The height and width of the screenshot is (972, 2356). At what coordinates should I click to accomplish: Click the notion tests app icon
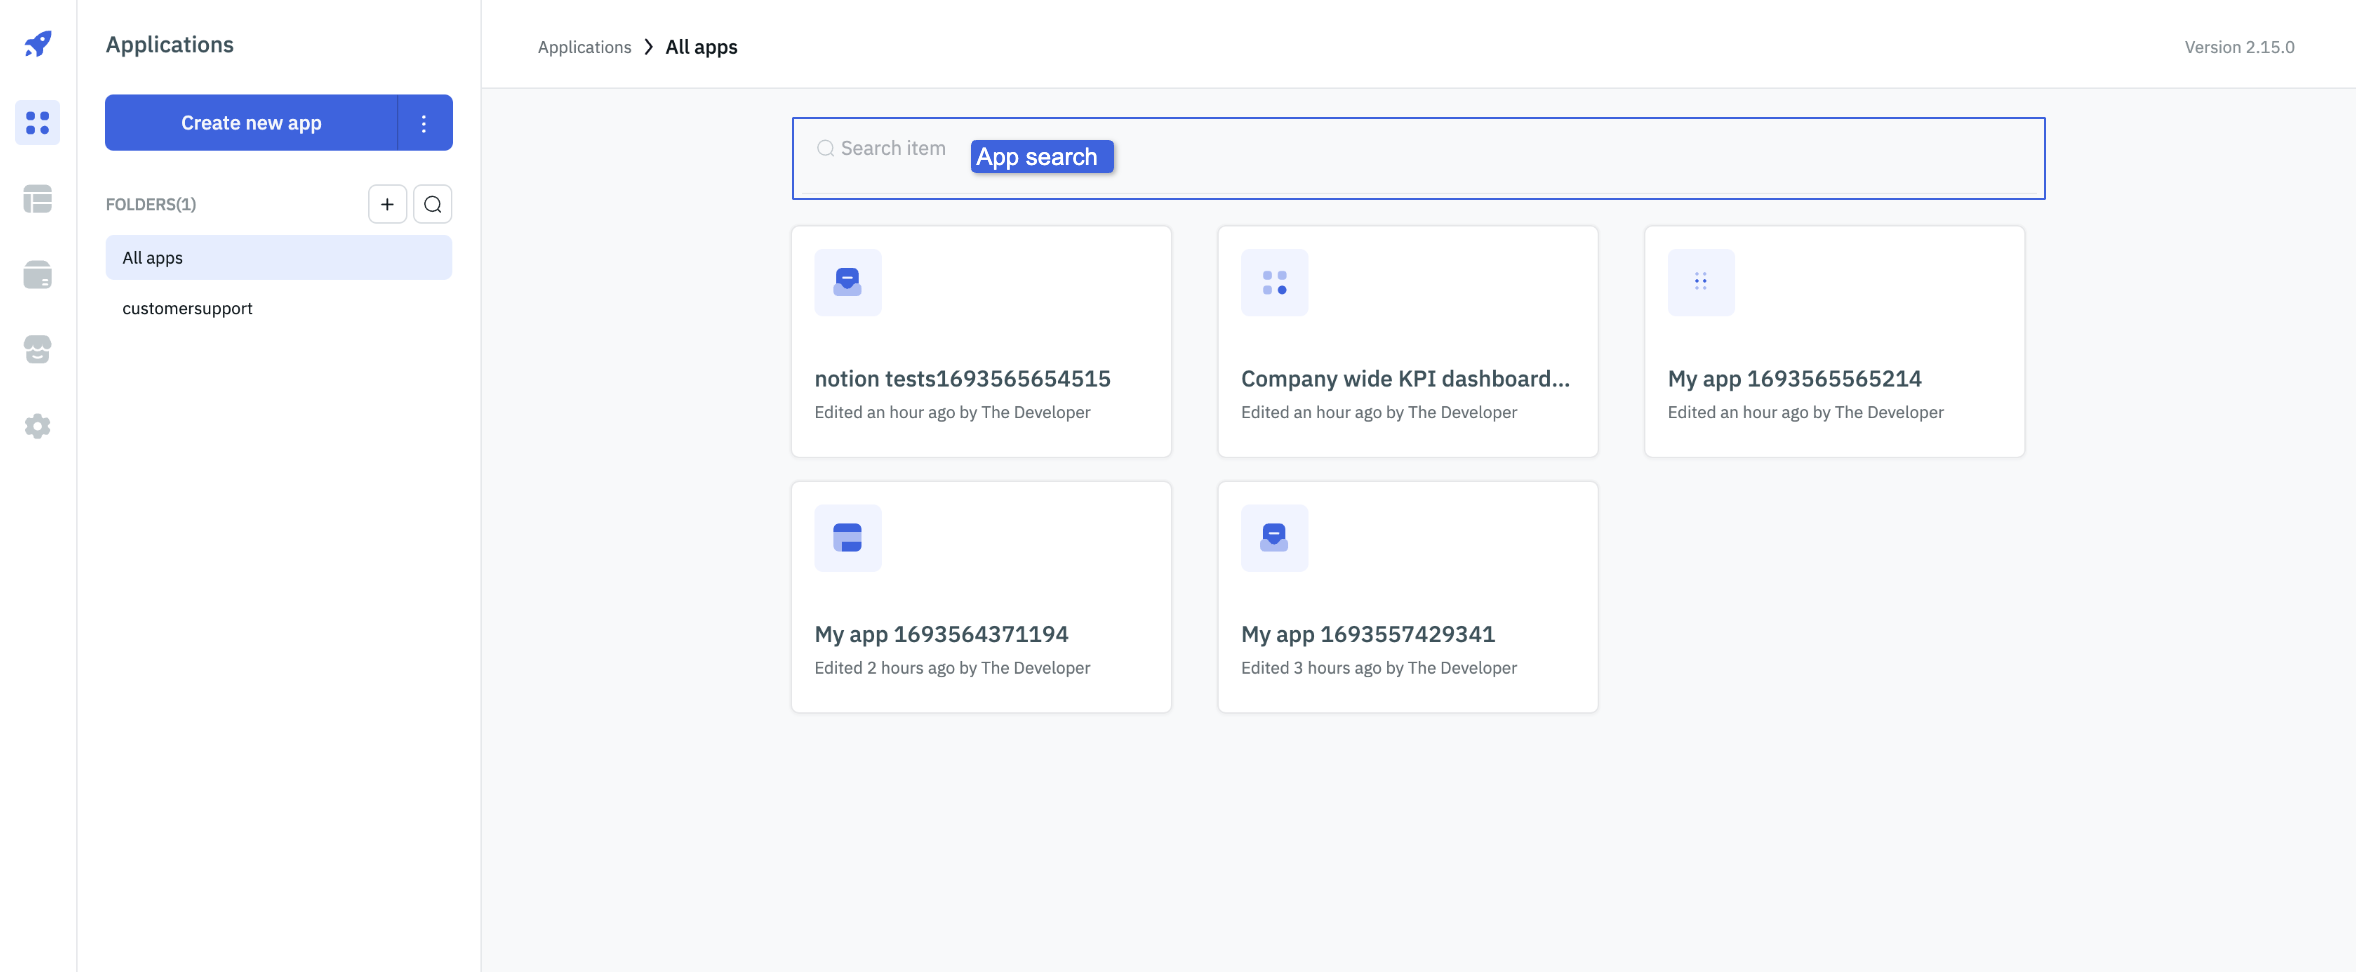click(x=847, y=283)
